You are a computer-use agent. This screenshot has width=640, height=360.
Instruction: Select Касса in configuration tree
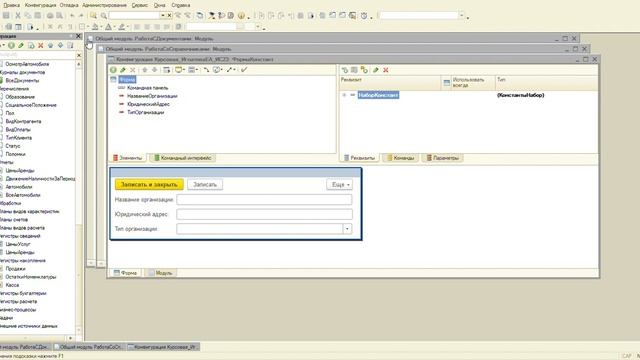(12, 285)
